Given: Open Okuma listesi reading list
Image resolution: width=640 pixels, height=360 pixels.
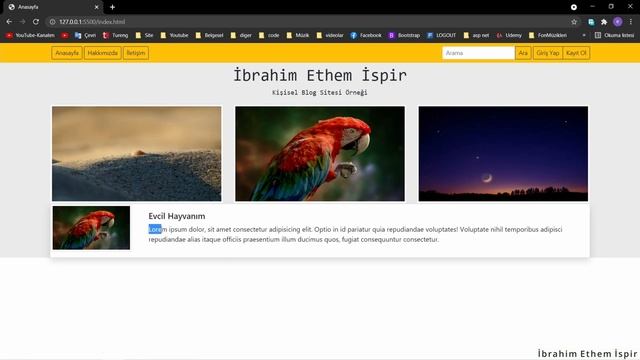Looking at the screenshot, I should (x=614, y=36).
